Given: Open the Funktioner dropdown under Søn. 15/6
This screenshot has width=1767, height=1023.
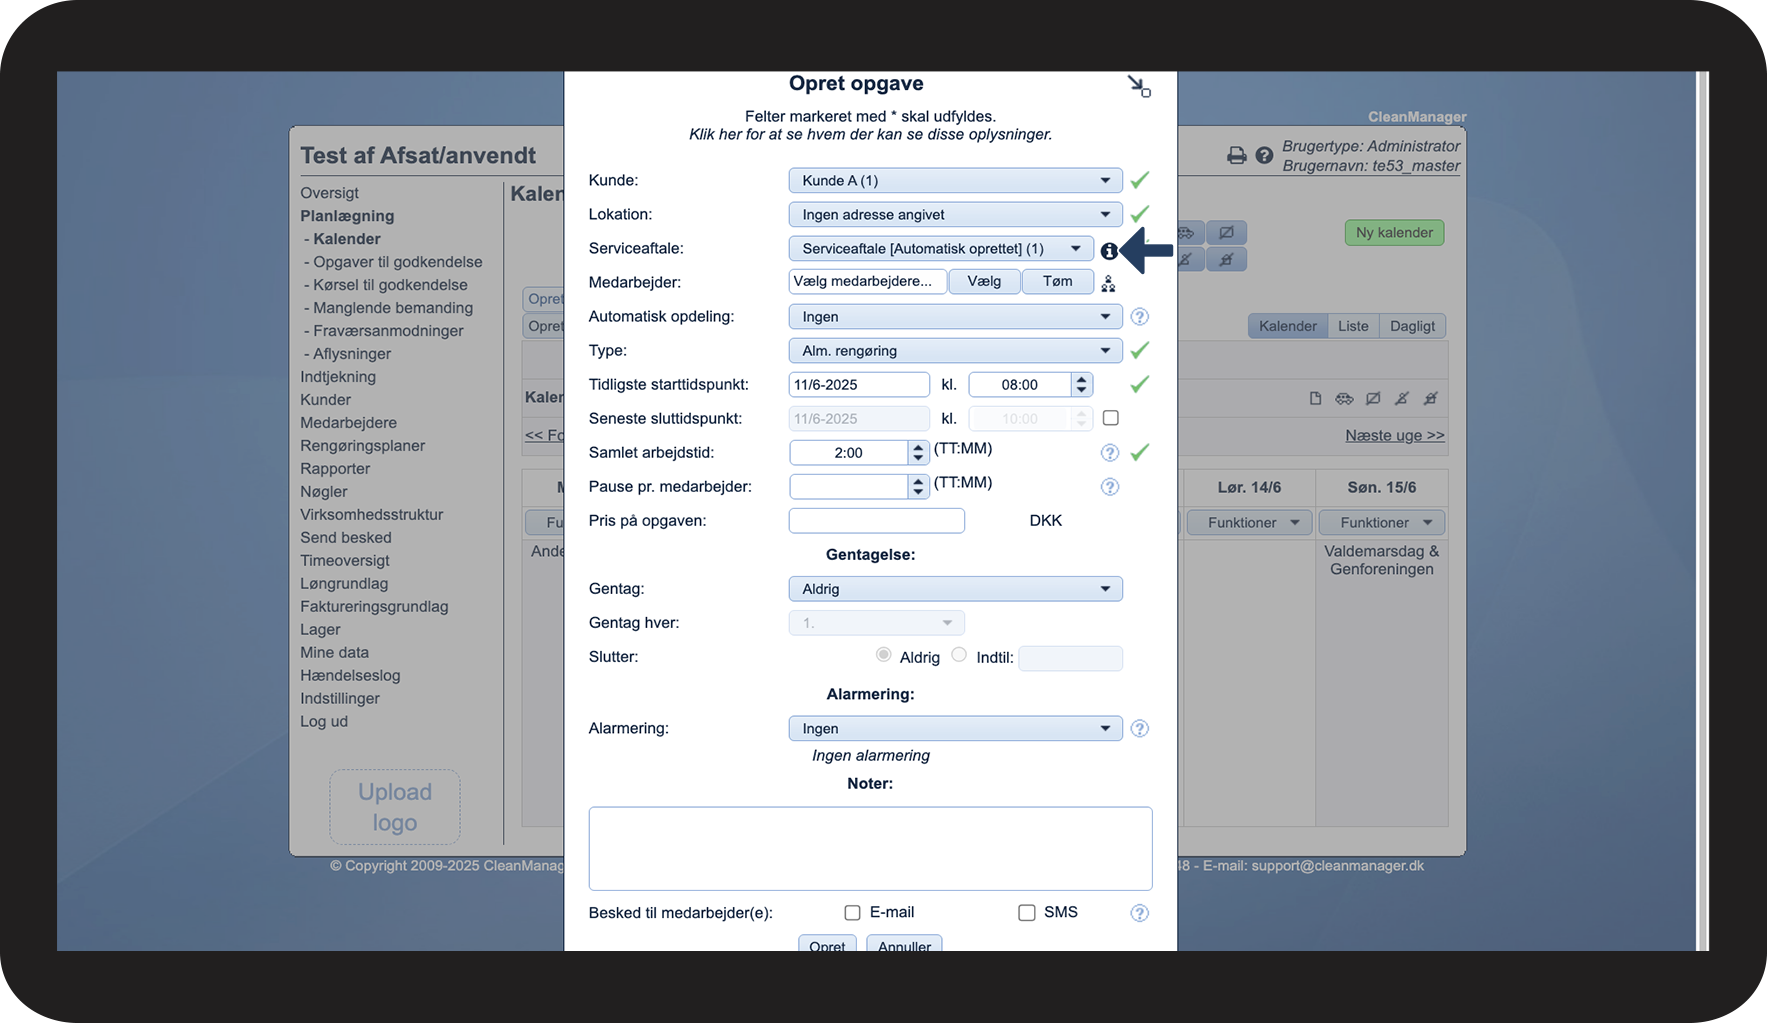Looking at the screenshot, I should tap(1382, 523).
